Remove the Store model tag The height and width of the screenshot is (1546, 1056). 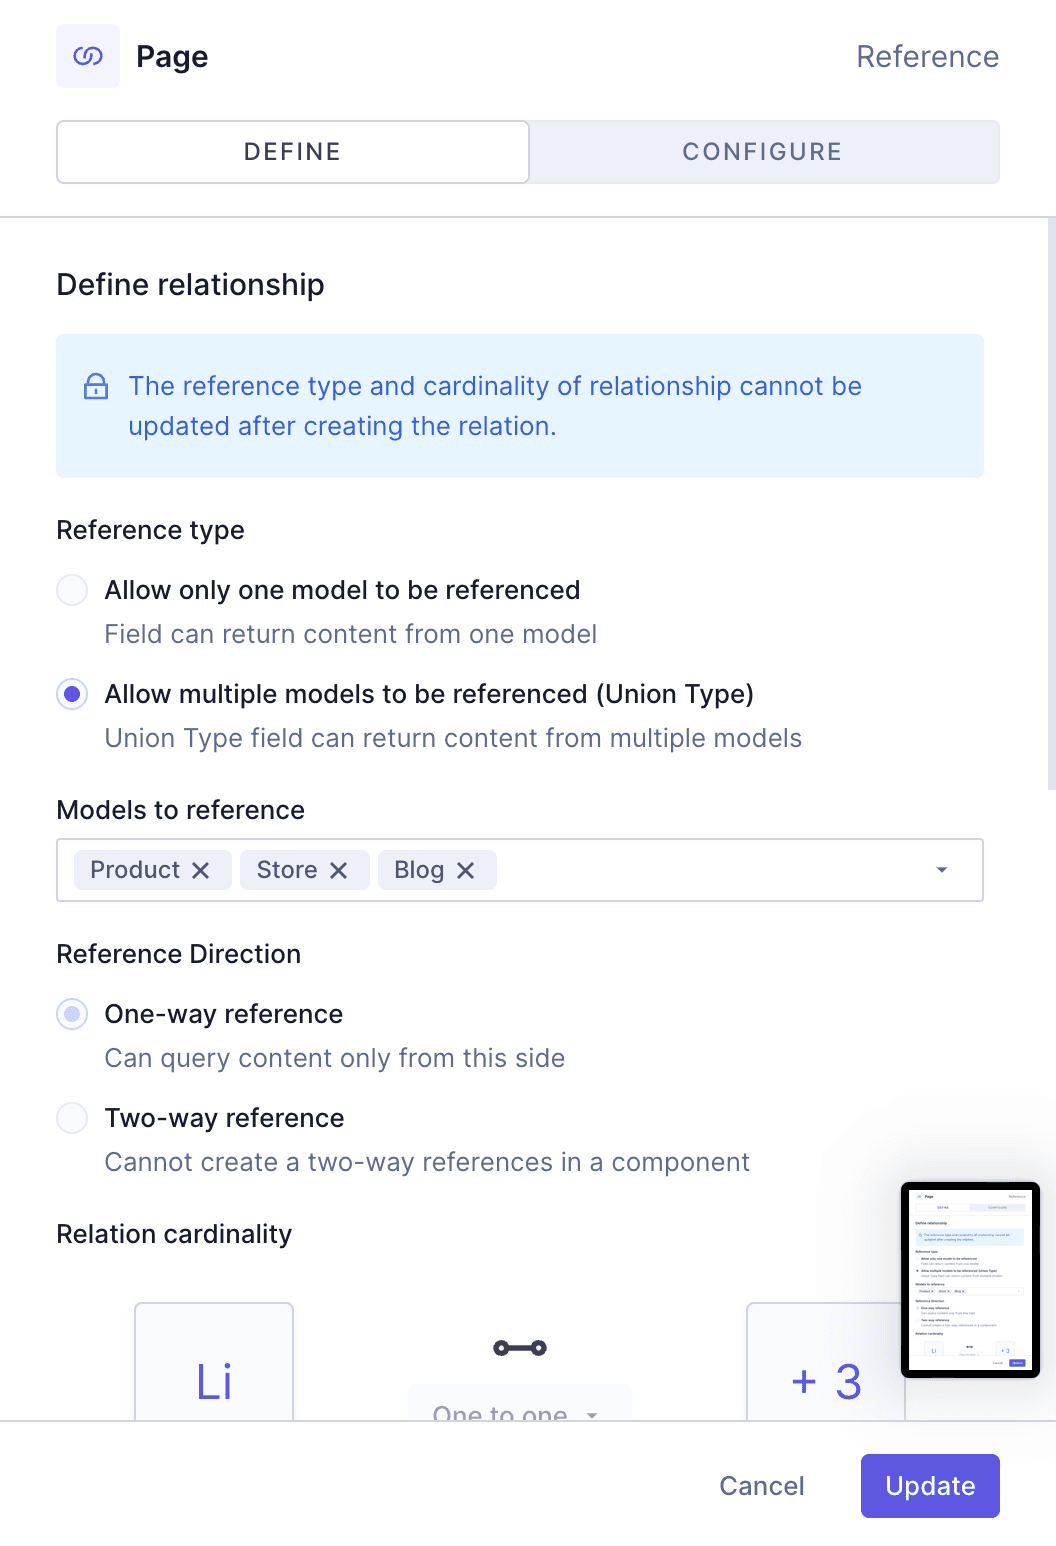pyautogui.click(x=339, y=870)
